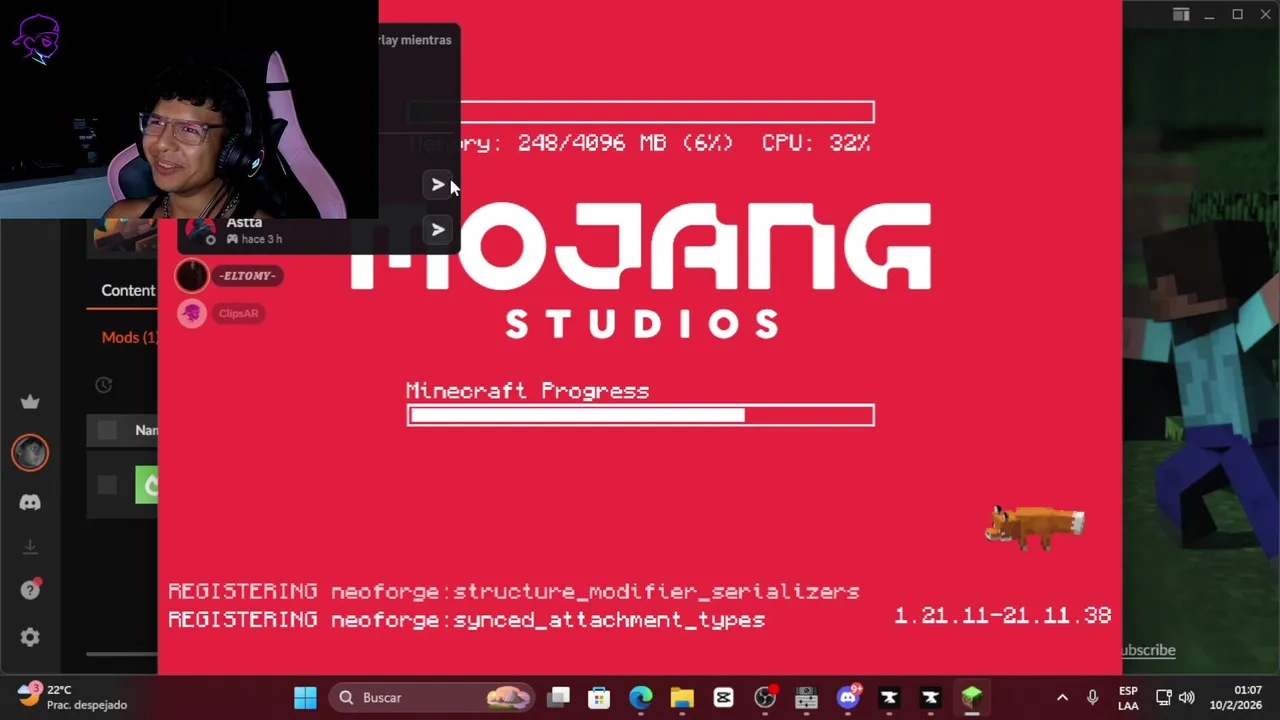This screenshot has height=720, width=1280.
Task: Click the "Memory: 248/4096 MB (6%)" text
Action: (x=571, y=143)
